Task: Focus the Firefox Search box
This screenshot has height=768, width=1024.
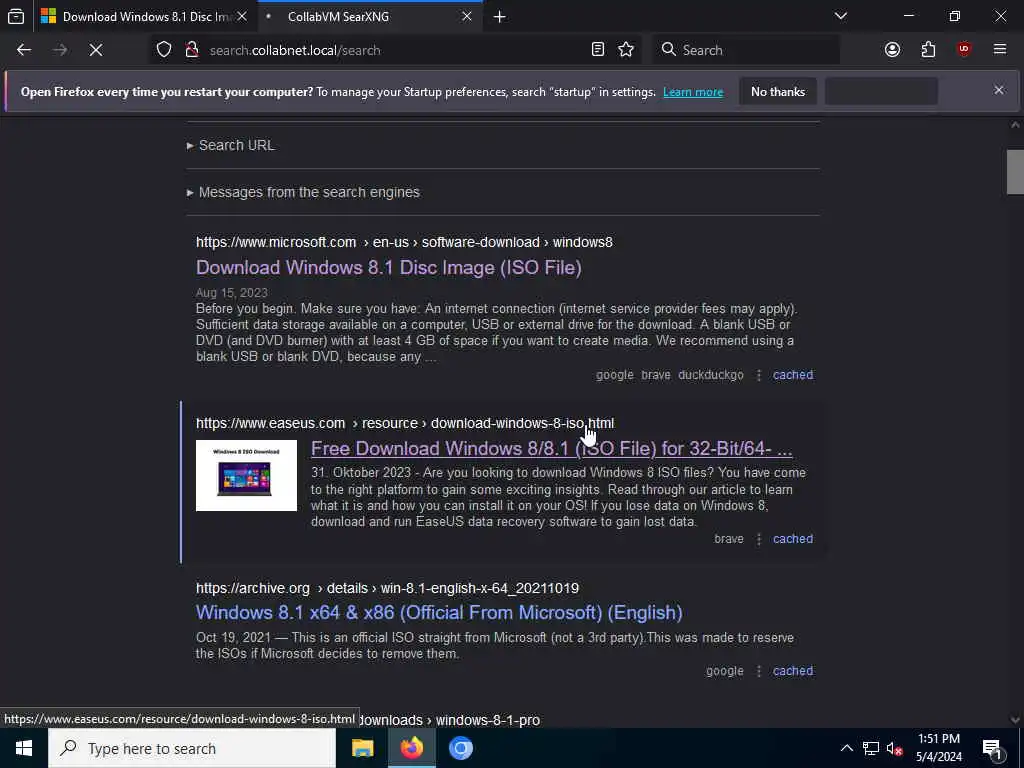Action: pyautogui.click(x=746, y=50)
